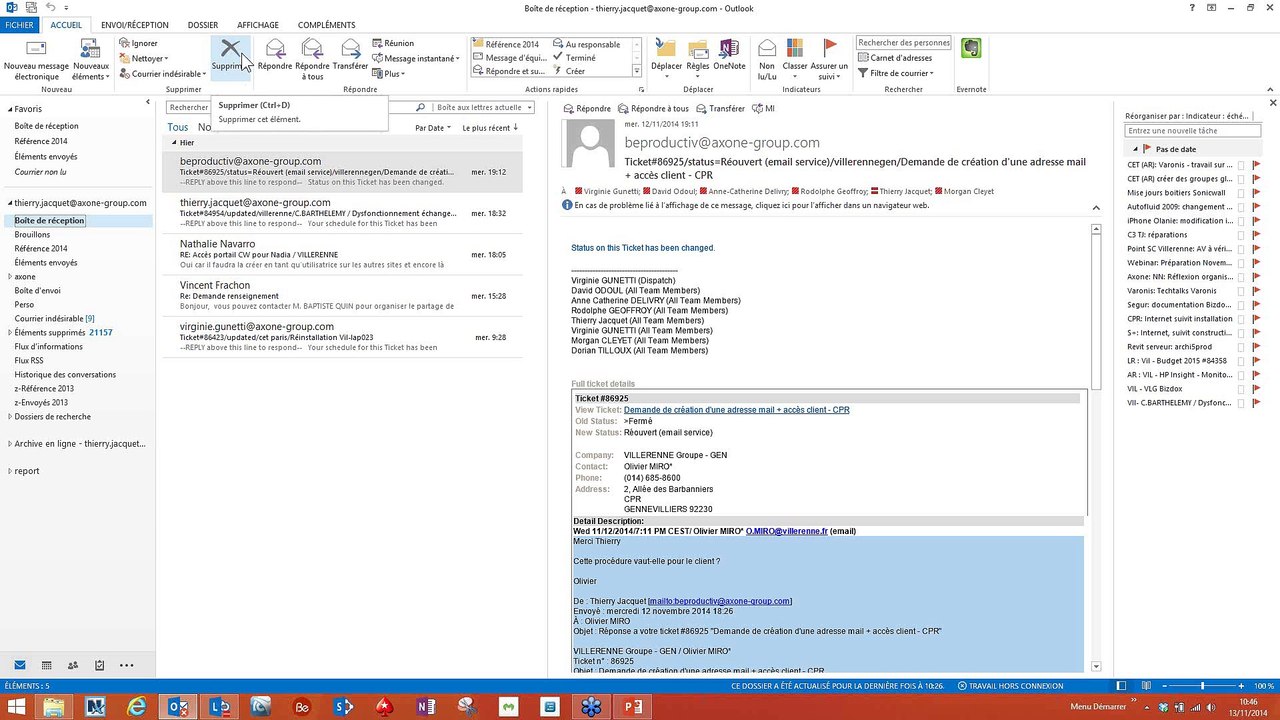Switch to Mail navigation icon
Screen dimensions: 1280x720
[20, 665]
